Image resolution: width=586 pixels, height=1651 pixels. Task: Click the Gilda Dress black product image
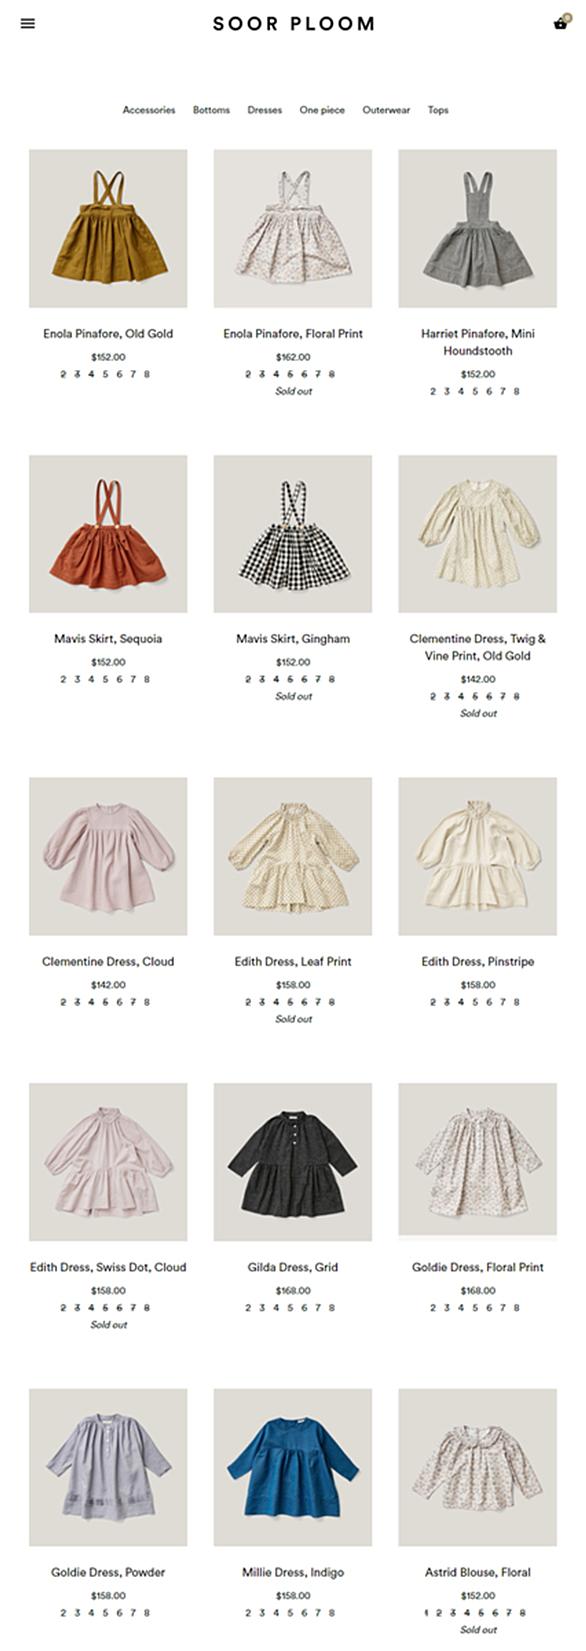[293, 1162]
